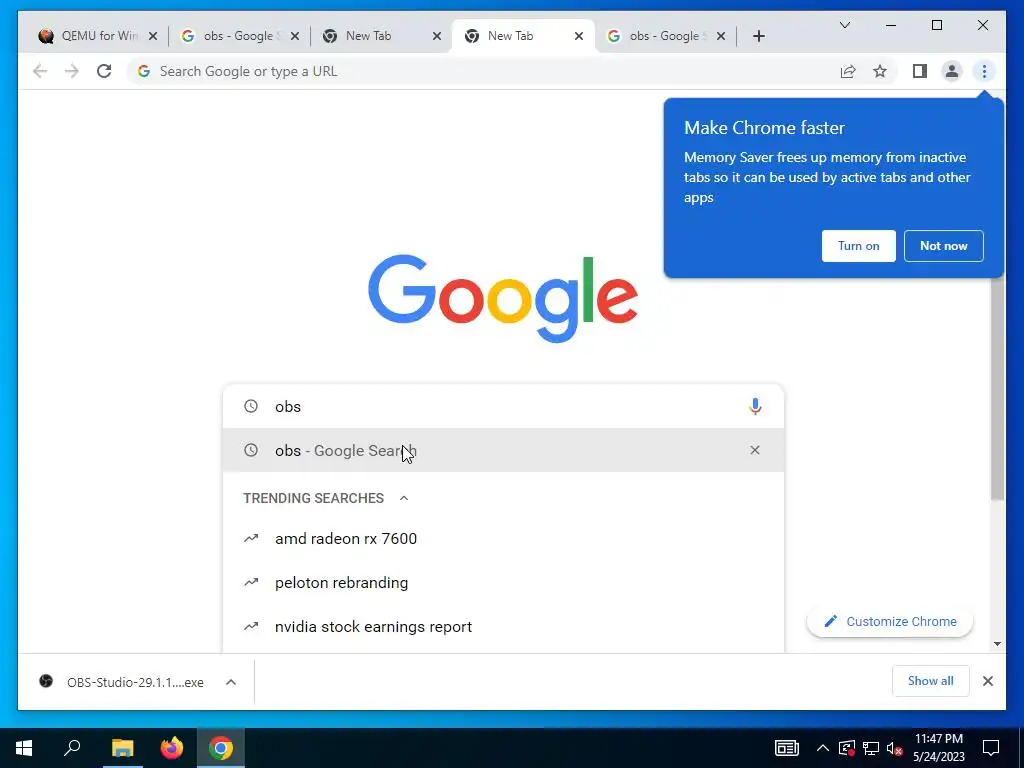The image size is (1024, 768).
Task: Close the first 'obs - Google' tab
Action: point(295,36)
